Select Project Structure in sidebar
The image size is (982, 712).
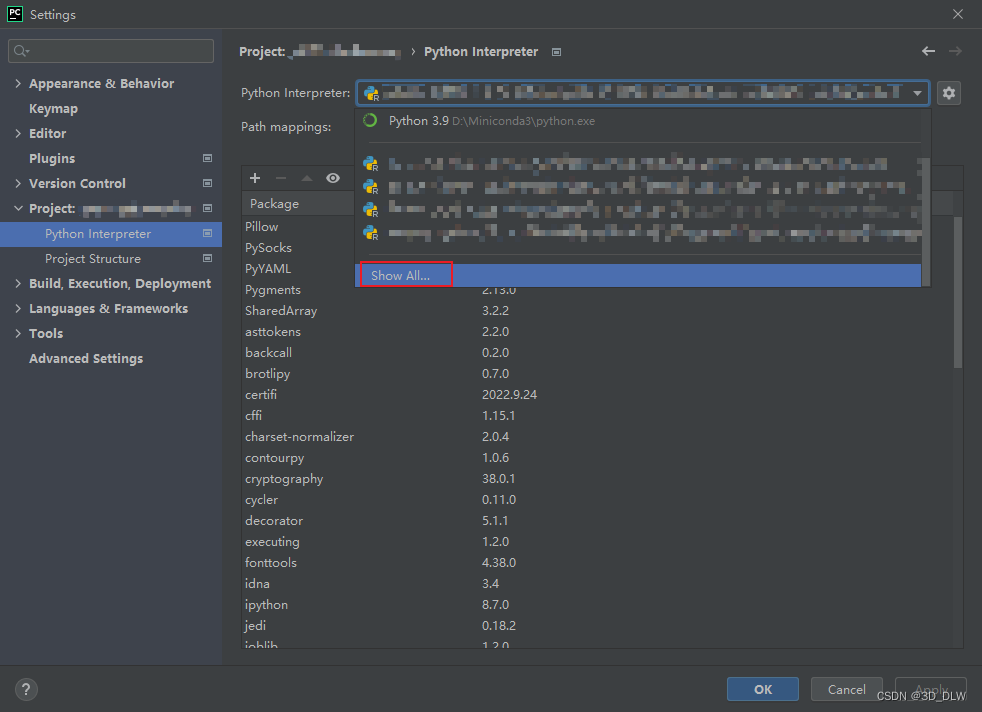(111, 259)
